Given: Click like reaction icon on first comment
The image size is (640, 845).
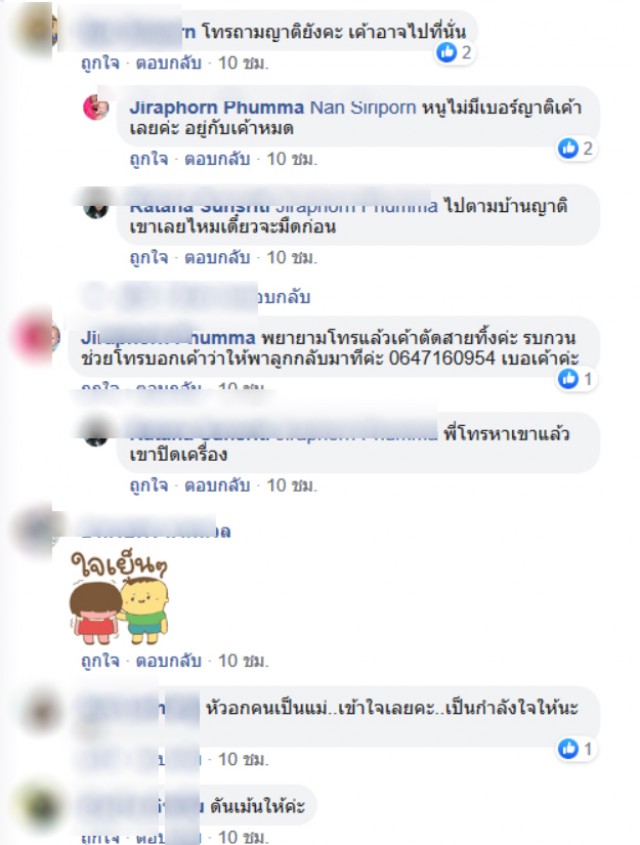Looking at the screenshot, I should coord(446,52).
